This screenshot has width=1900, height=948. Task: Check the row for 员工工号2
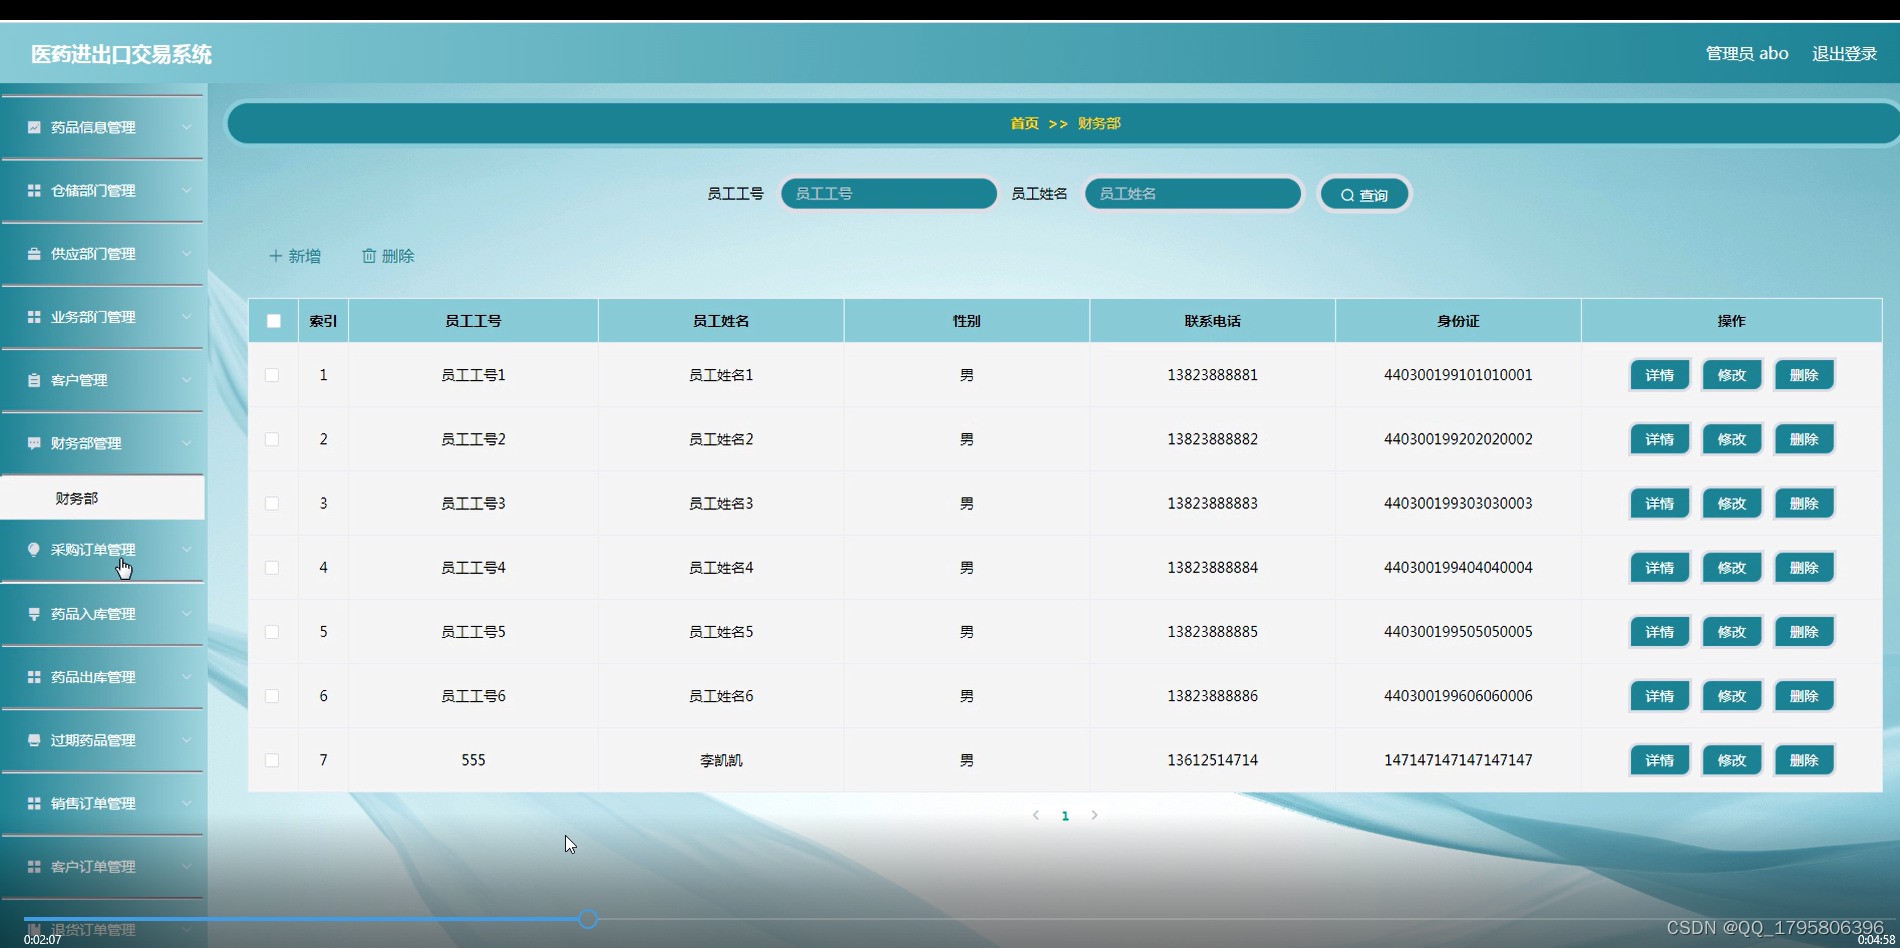pos(272,439)
